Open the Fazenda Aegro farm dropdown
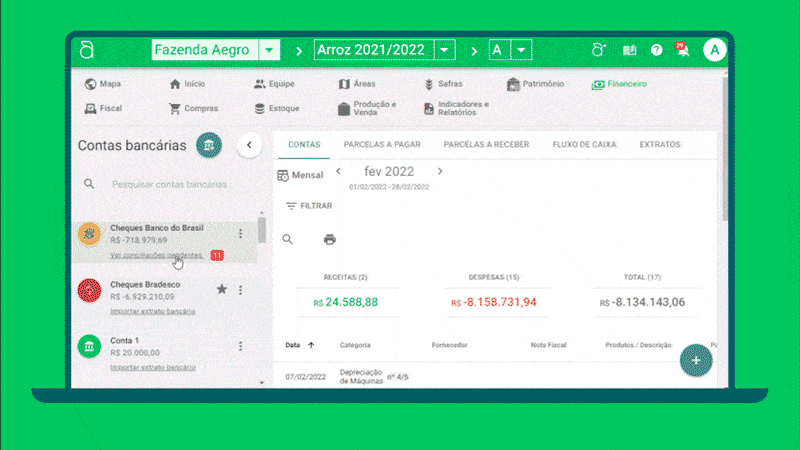This screenshot has width=800, height=450. tap(269, 50)
